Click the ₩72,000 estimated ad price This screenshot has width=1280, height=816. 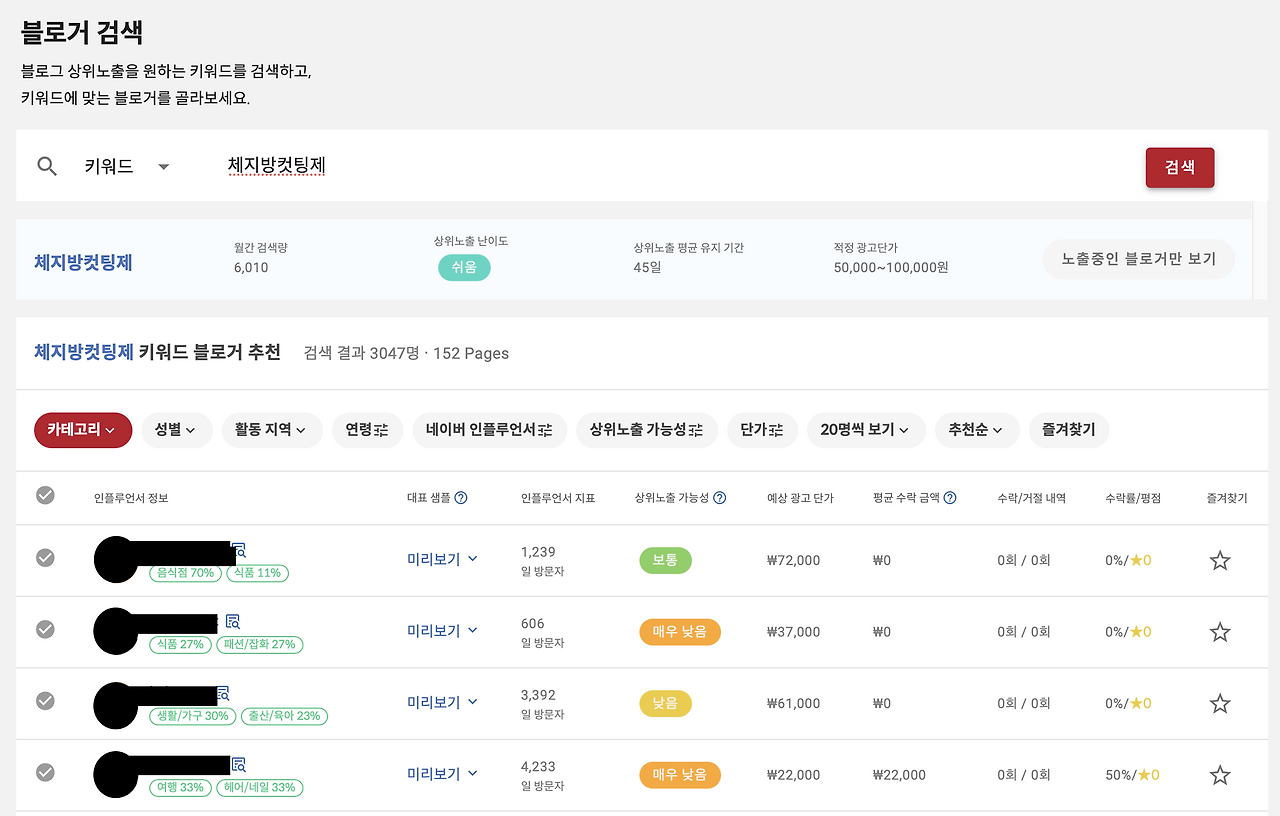[793, 561]
